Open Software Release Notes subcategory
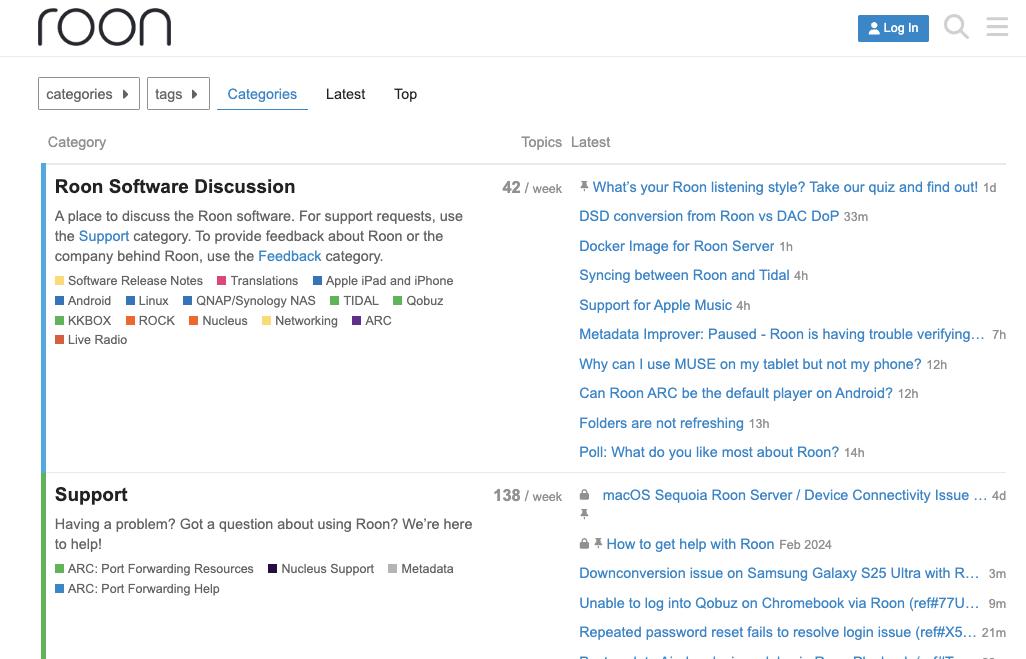The image size is (1026, 659). [129, 281]
